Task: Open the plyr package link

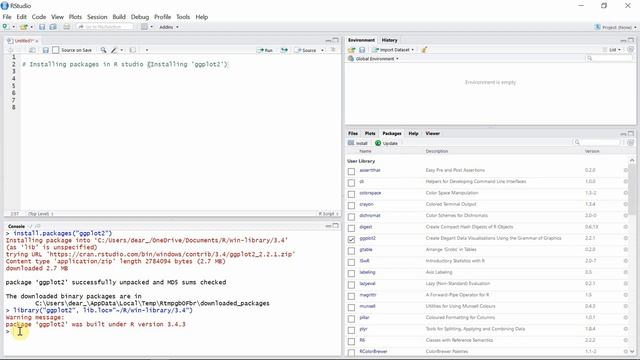Action: click(x=363, y=329)
